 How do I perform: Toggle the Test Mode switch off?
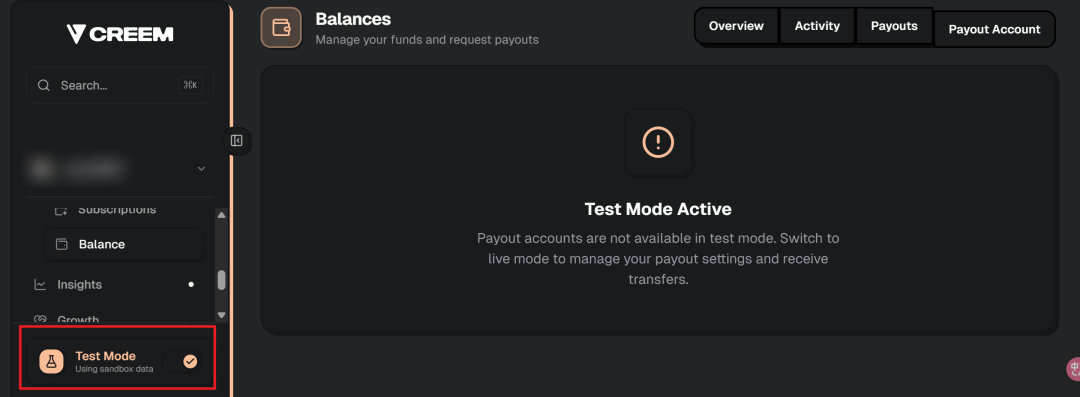click(183, 361)
